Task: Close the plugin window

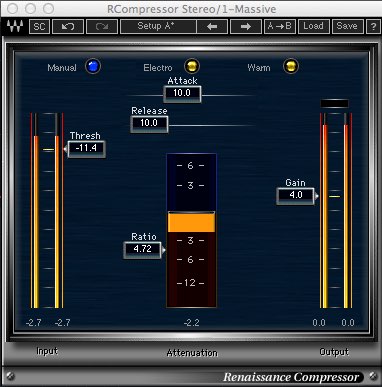Action: tap(13, 9)
